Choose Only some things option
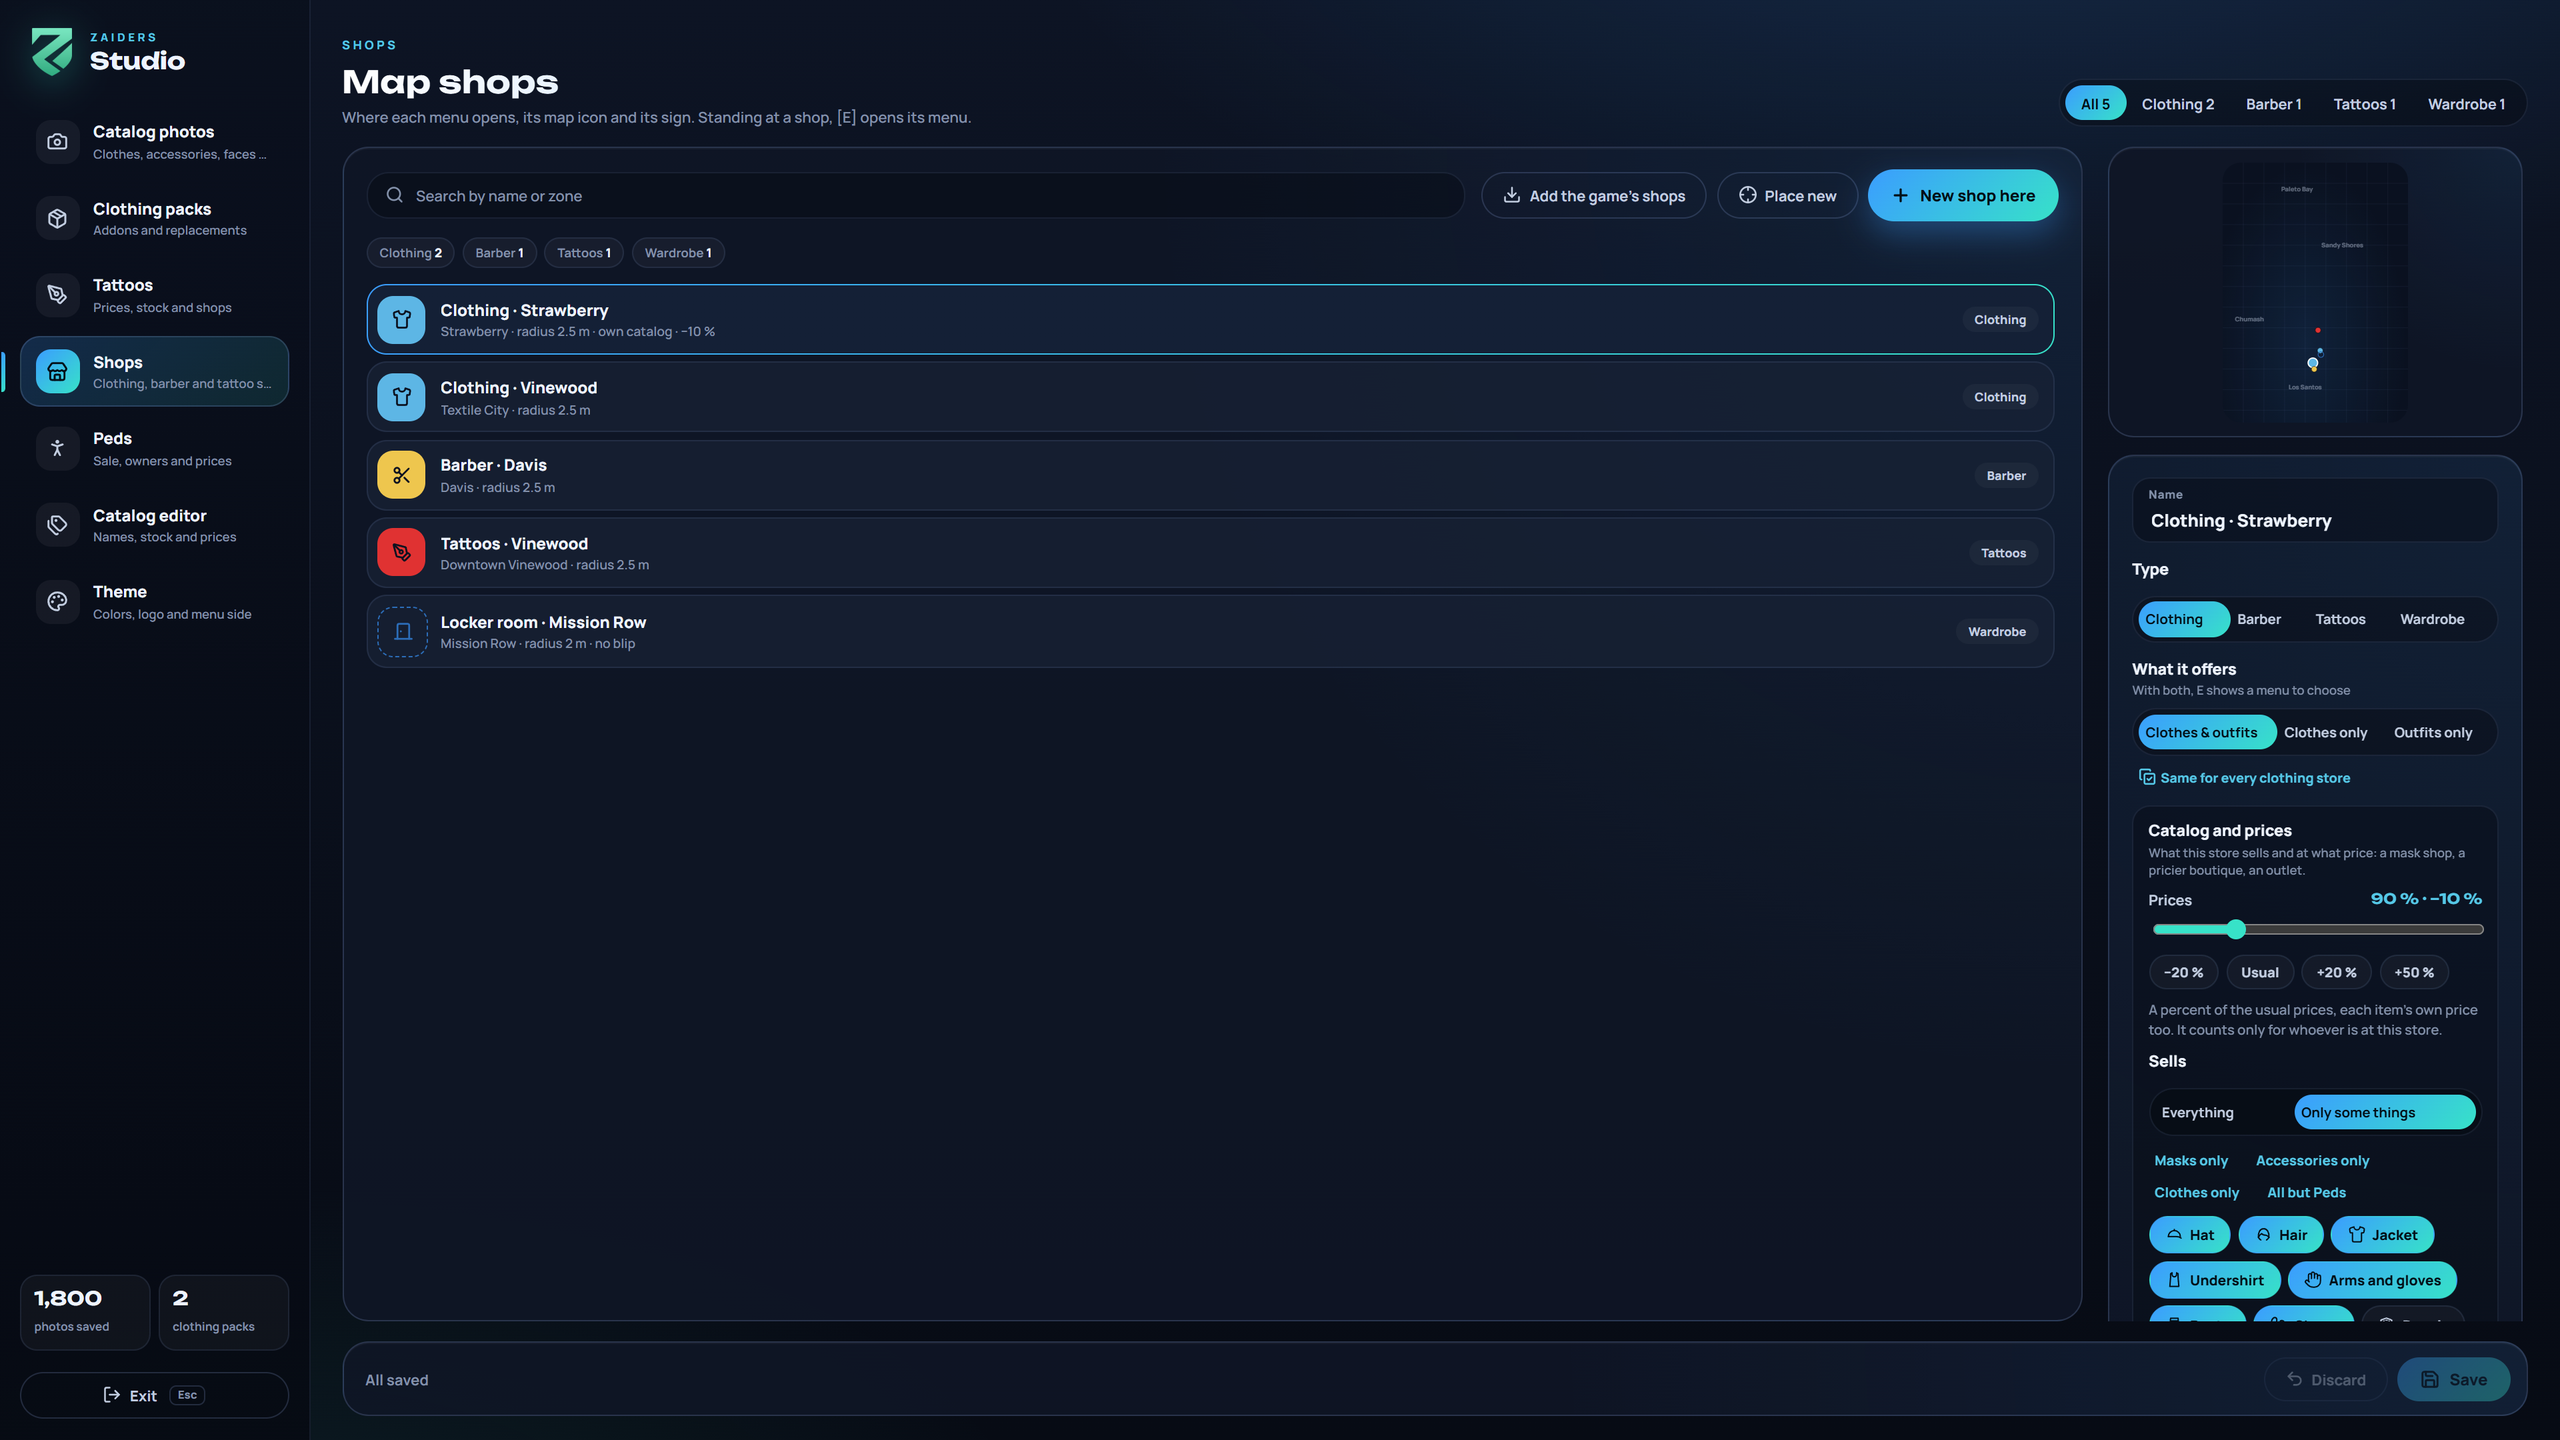The height and width of the screenshot is (1440, 2560). pyautogui.click(x=2385, y=1112)
